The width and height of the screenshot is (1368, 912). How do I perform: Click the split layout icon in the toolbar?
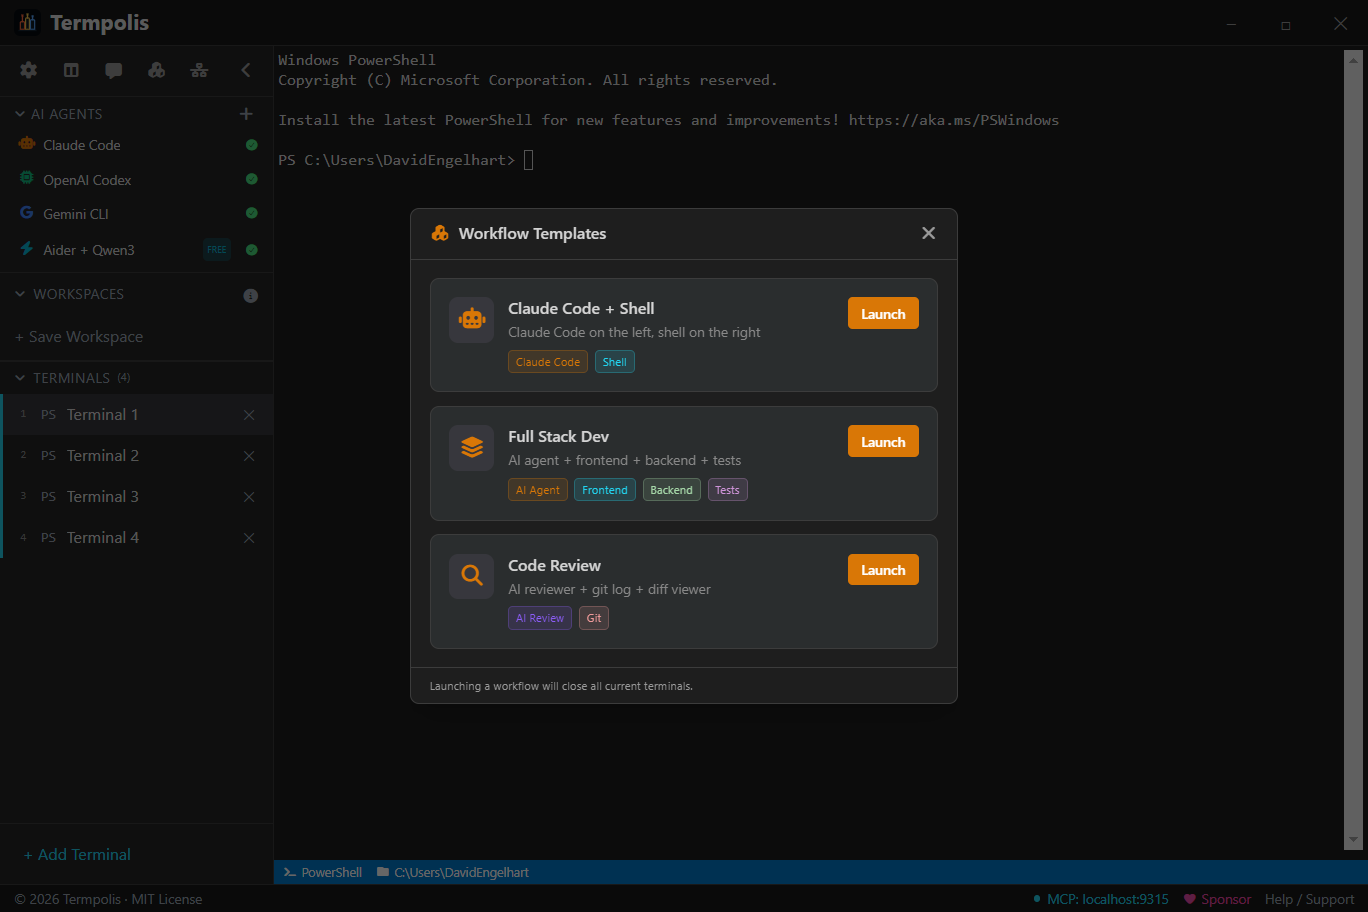coord(70,70)
